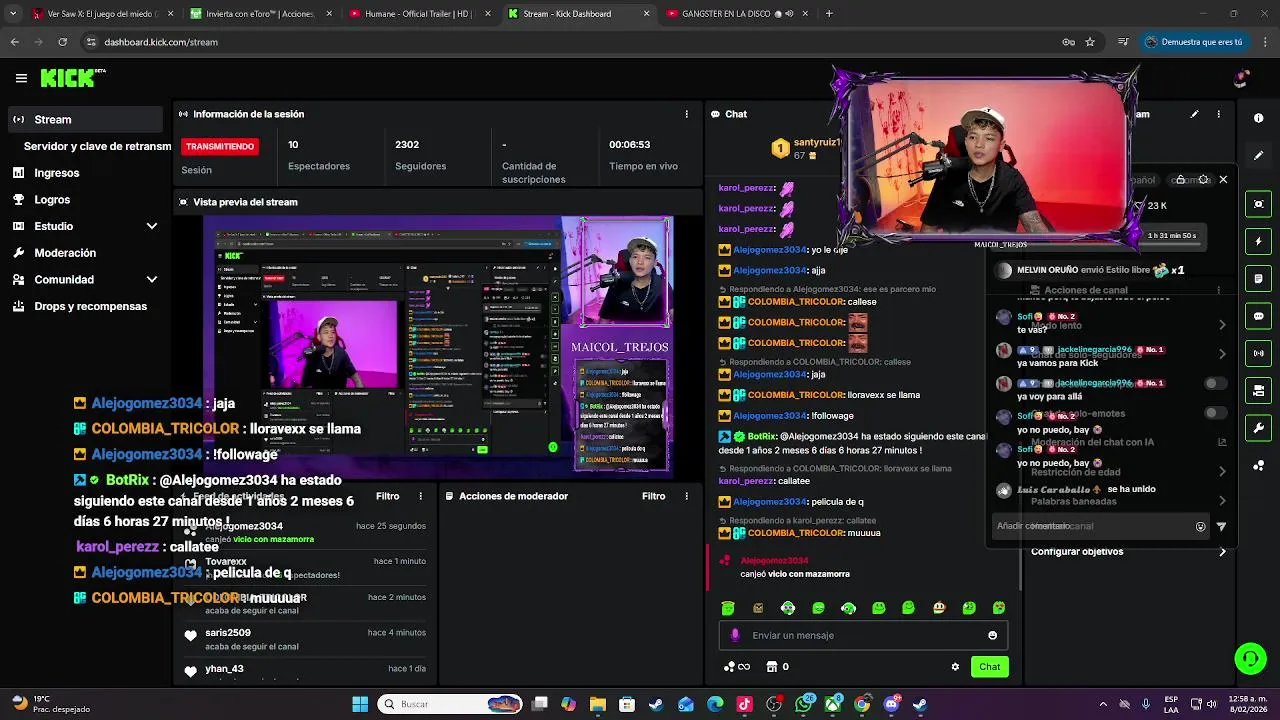Click the broadcast signal icon in right rail
This screenshot has width=1280, height=720.
tap(1258, 353)
